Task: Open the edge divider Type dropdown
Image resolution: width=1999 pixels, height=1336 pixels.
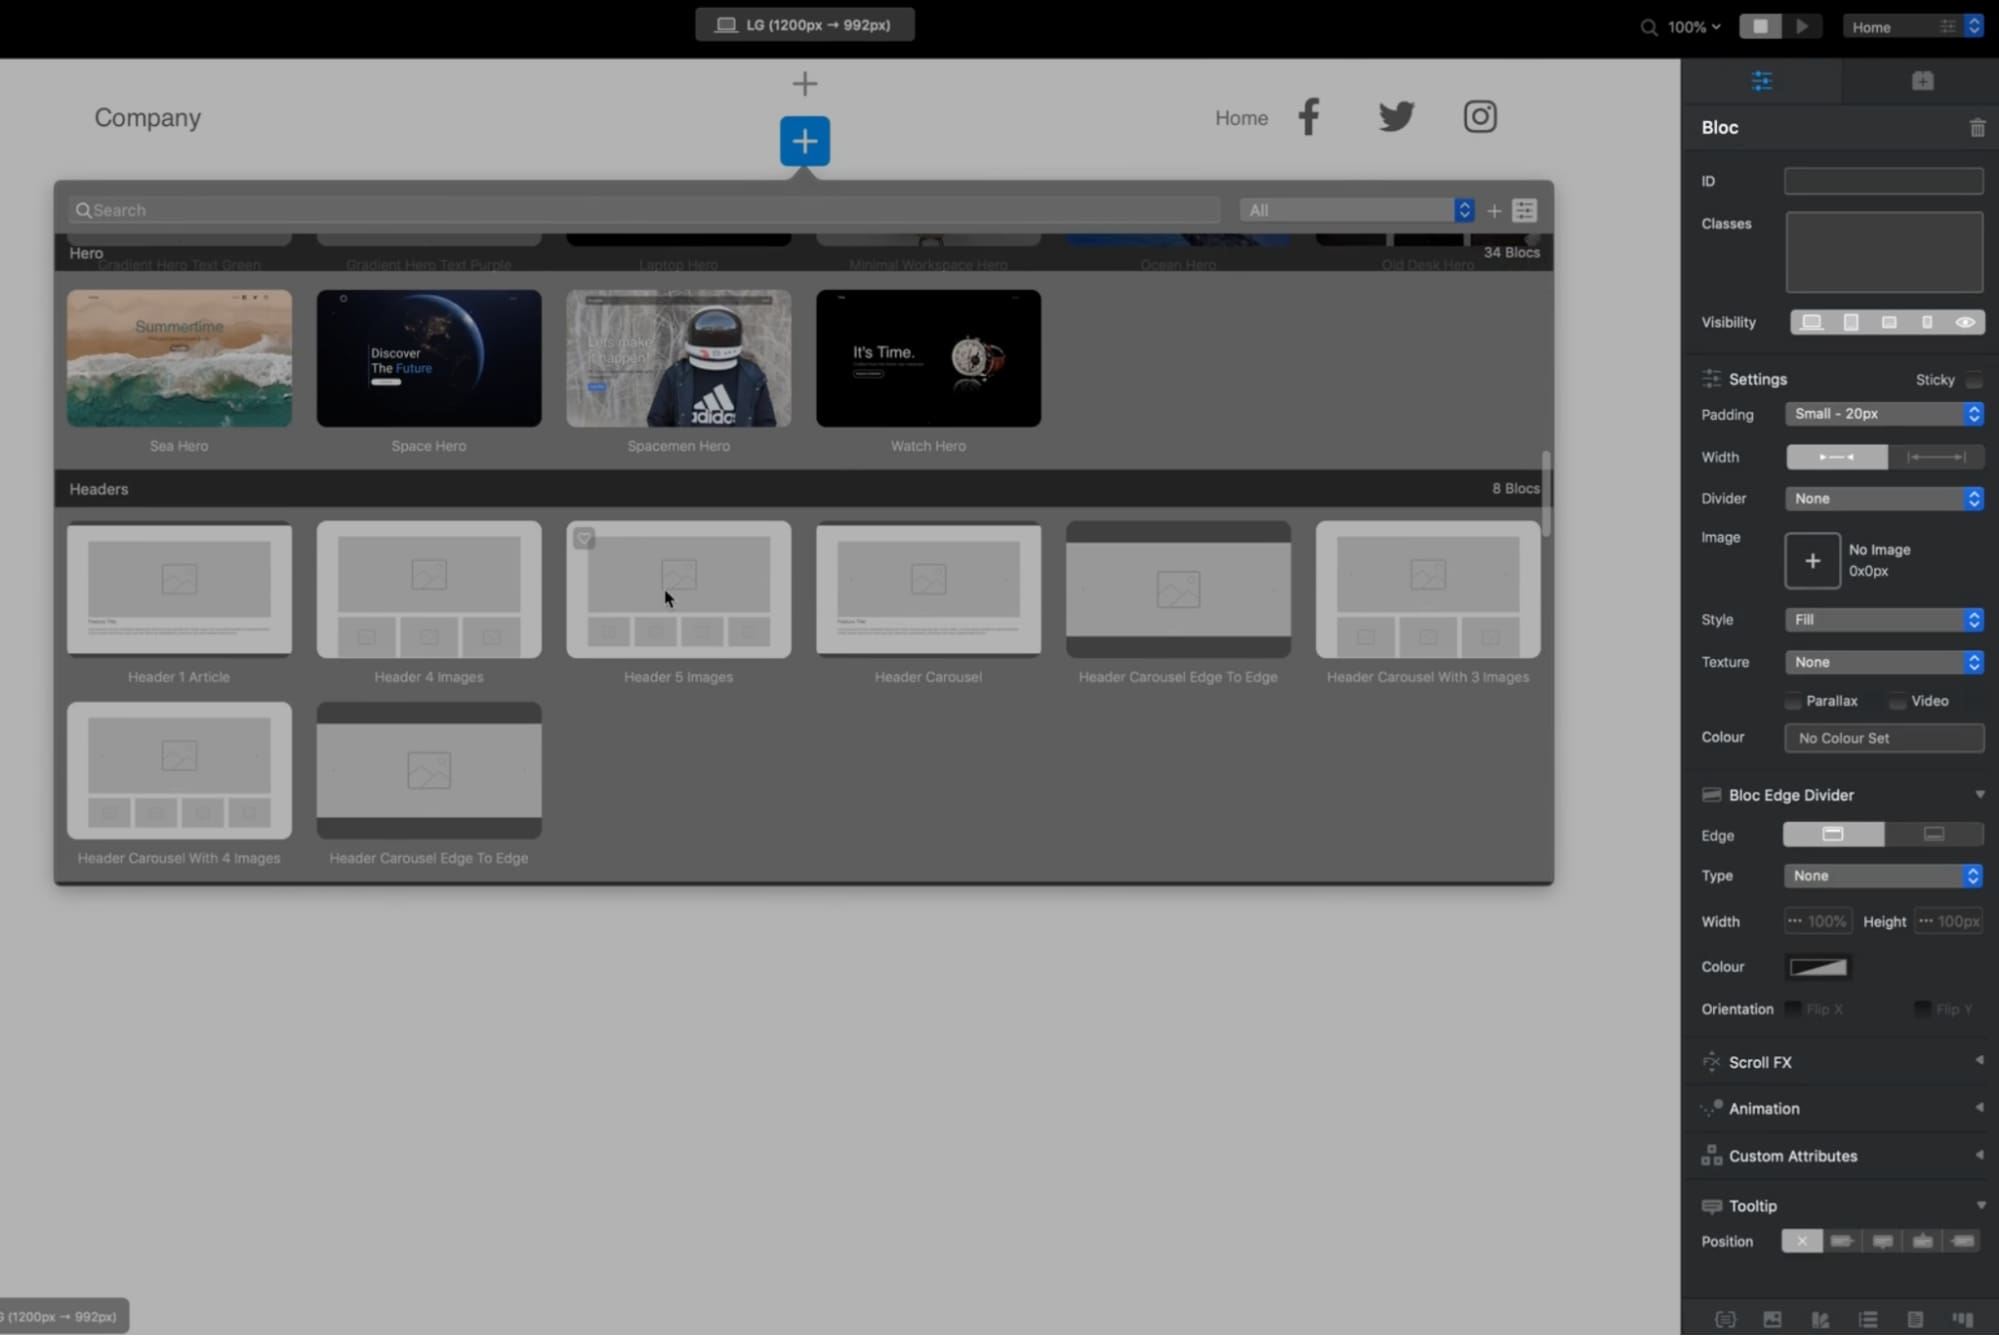Action: coord(1883,876)
